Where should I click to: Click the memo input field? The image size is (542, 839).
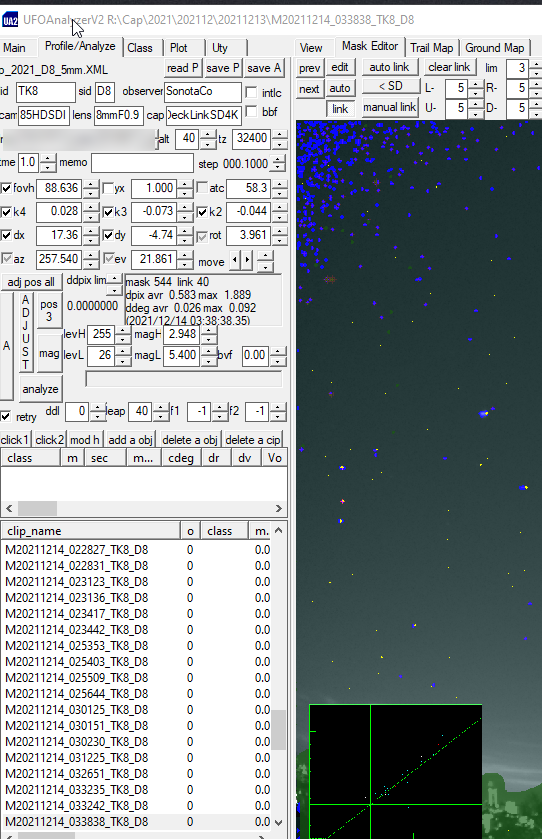click(x=142, y=163)
